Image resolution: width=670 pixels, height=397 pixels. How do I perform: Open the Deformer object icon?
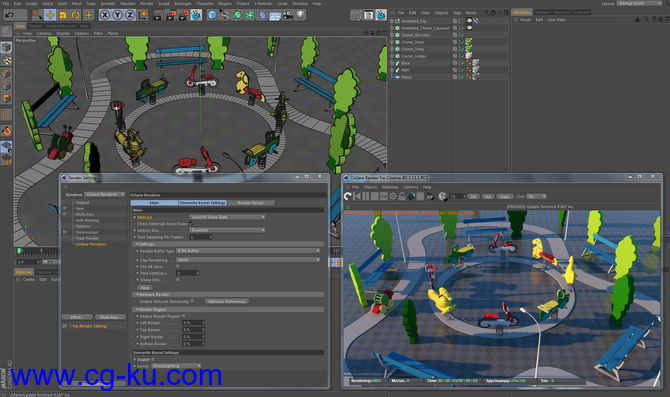(263, 15)
